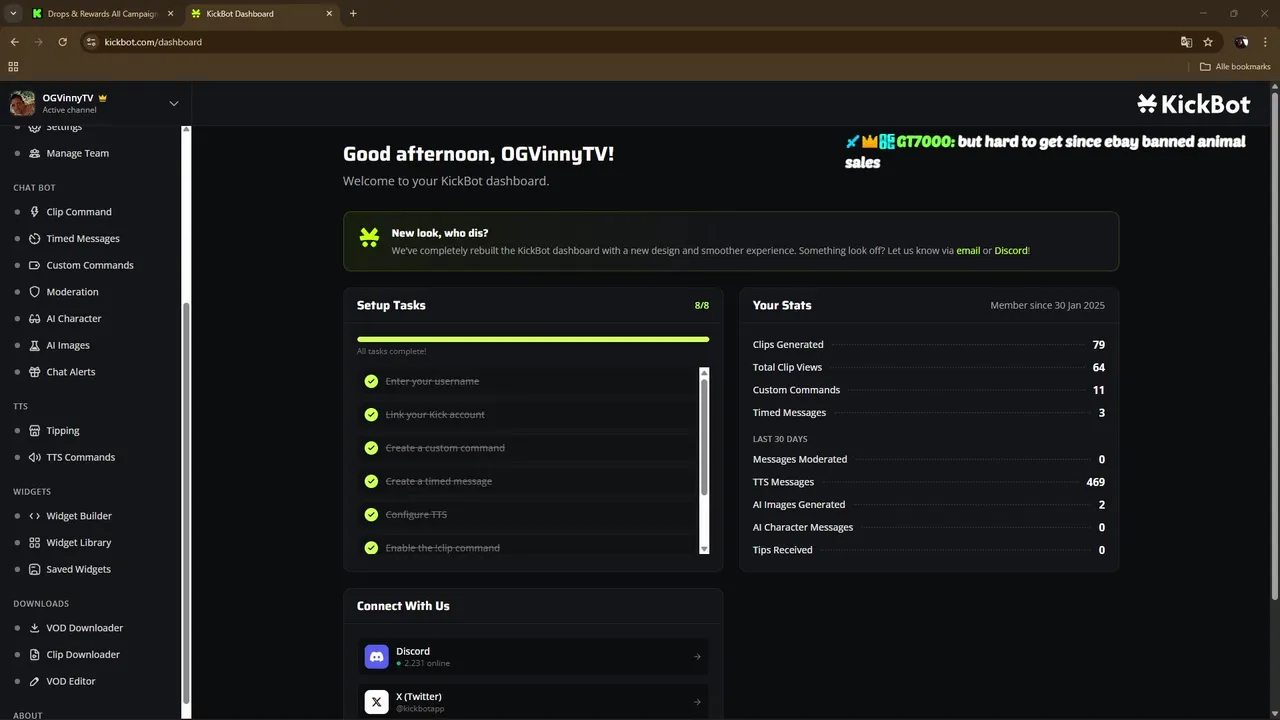
Task: Close the KickBot Dashboard tab
Action: click(x=329, y=14)
